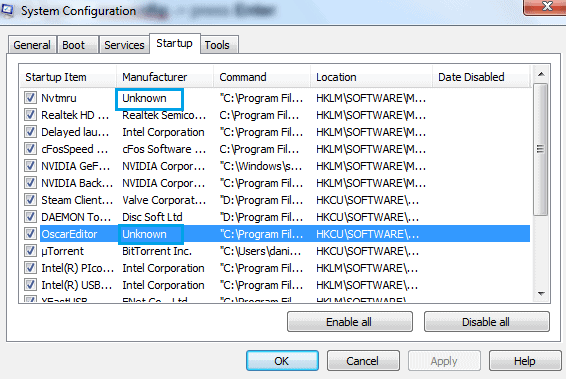566x379 pixels.
Task: Switch to the General tab
Action: tap(32, 45)
